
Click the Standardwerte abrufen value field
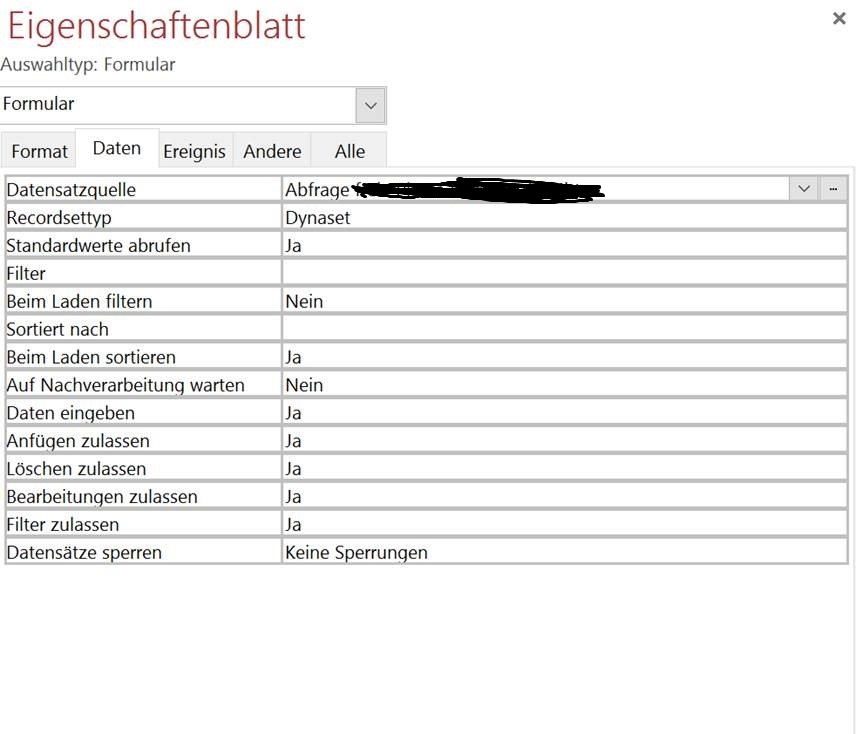(x=564, y=245)
